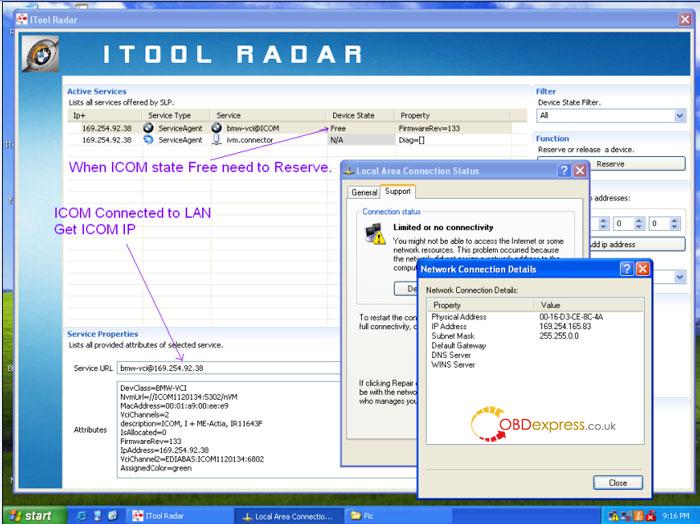This screenshot has width=700, height=524.
Task: Click the Property header in Network Connection Details
Action: click(x=481, y=305)
